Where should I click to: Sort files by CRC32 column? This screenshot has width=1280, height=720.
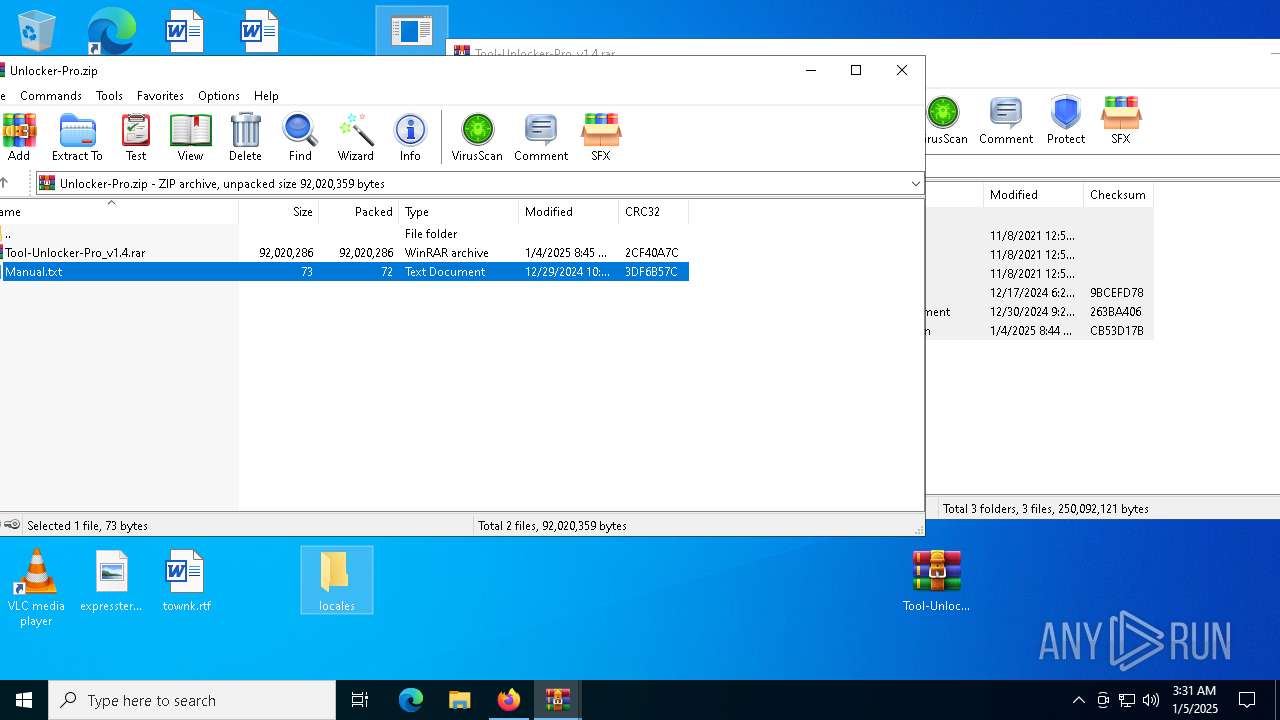(654, 212)
